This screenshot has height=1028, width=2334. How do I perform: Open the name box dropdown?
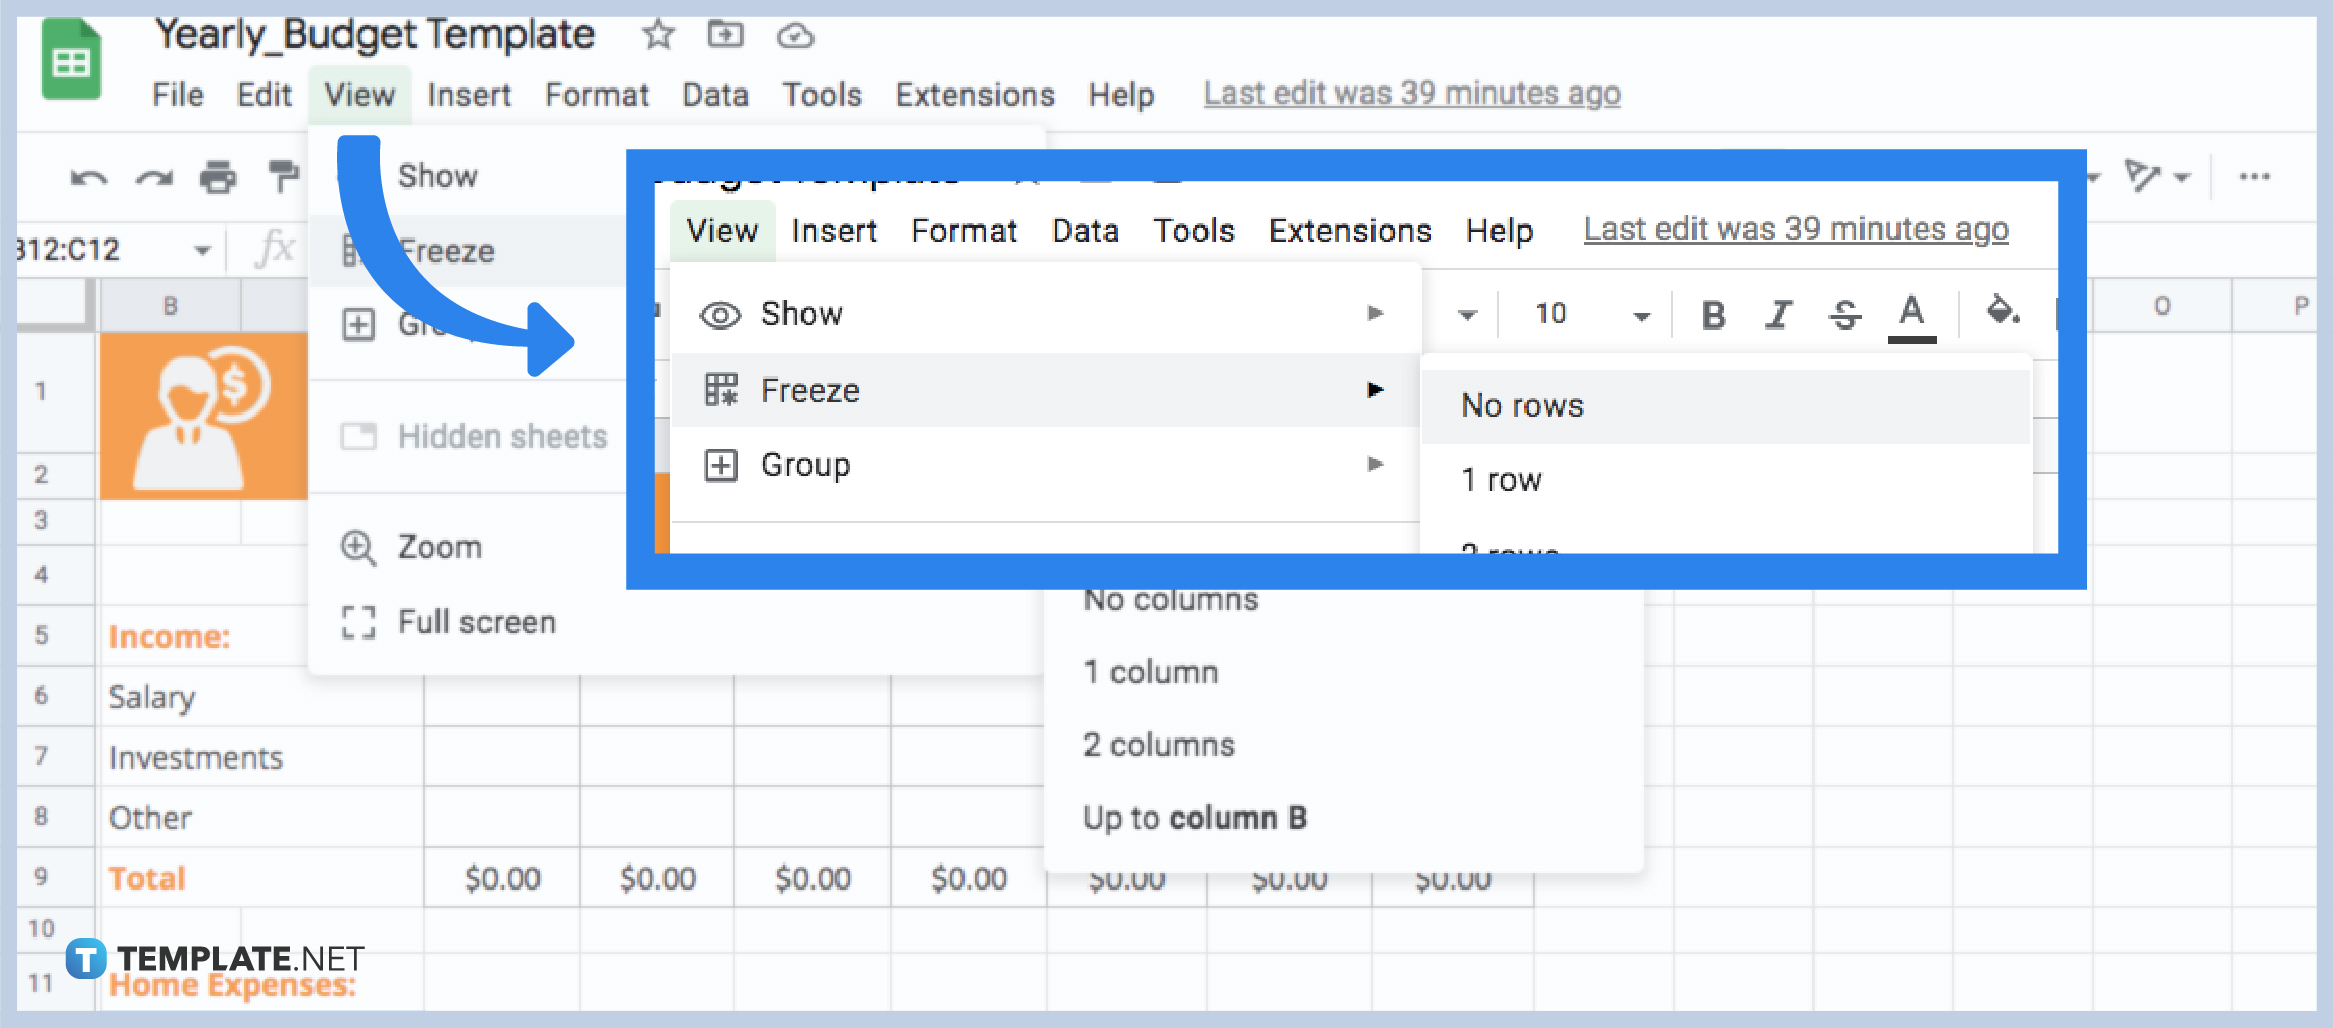pos(205,249)
